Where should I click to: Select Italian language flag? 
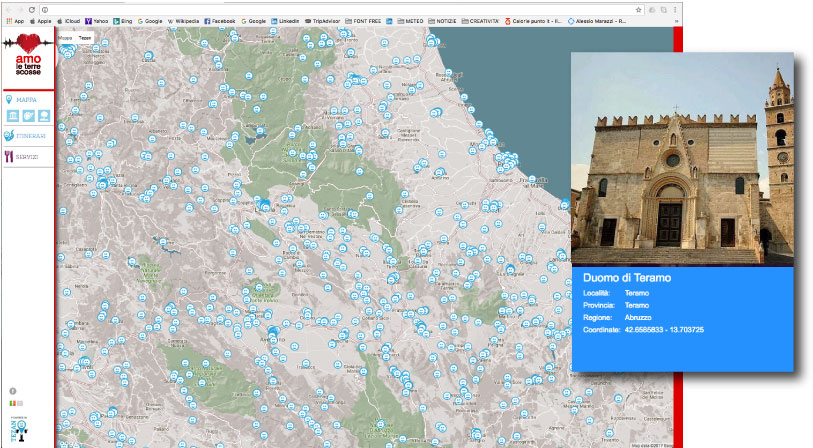tap(12, 403)
